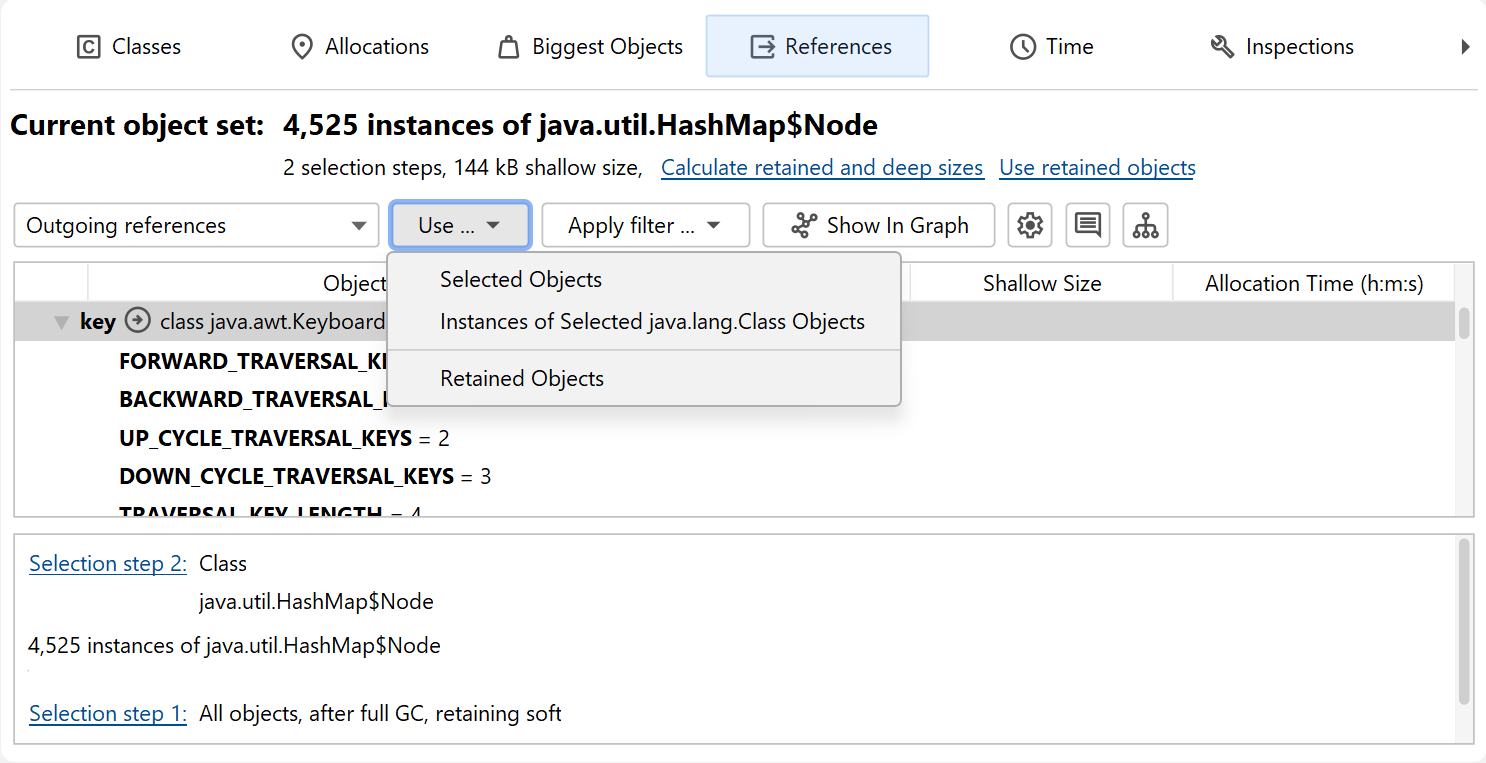
Task: Click Show In Graph button
Action: pos(878,226)
